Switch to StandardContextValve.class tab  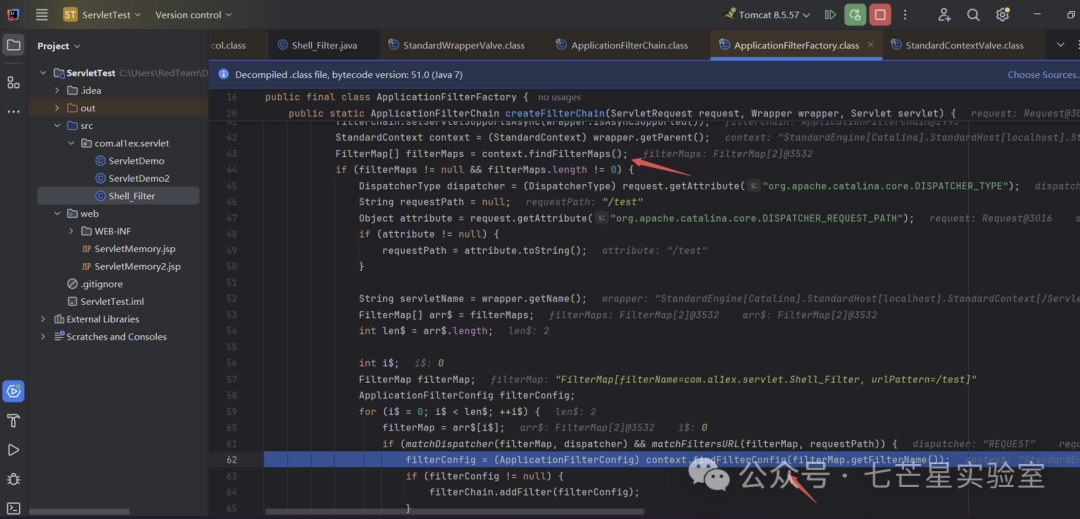(957, 45)
